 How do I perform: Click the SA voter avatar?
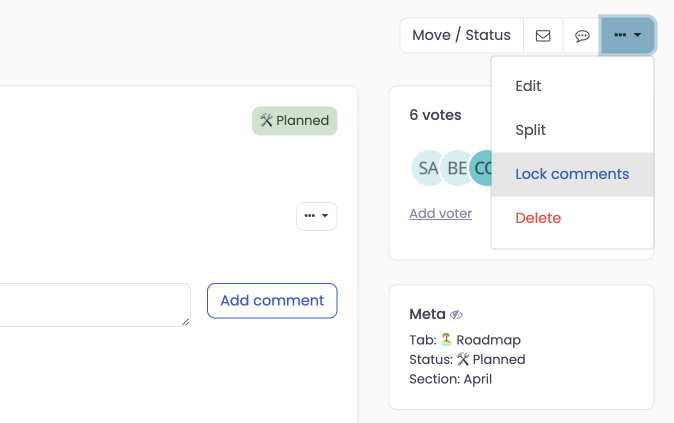[428, 168]
